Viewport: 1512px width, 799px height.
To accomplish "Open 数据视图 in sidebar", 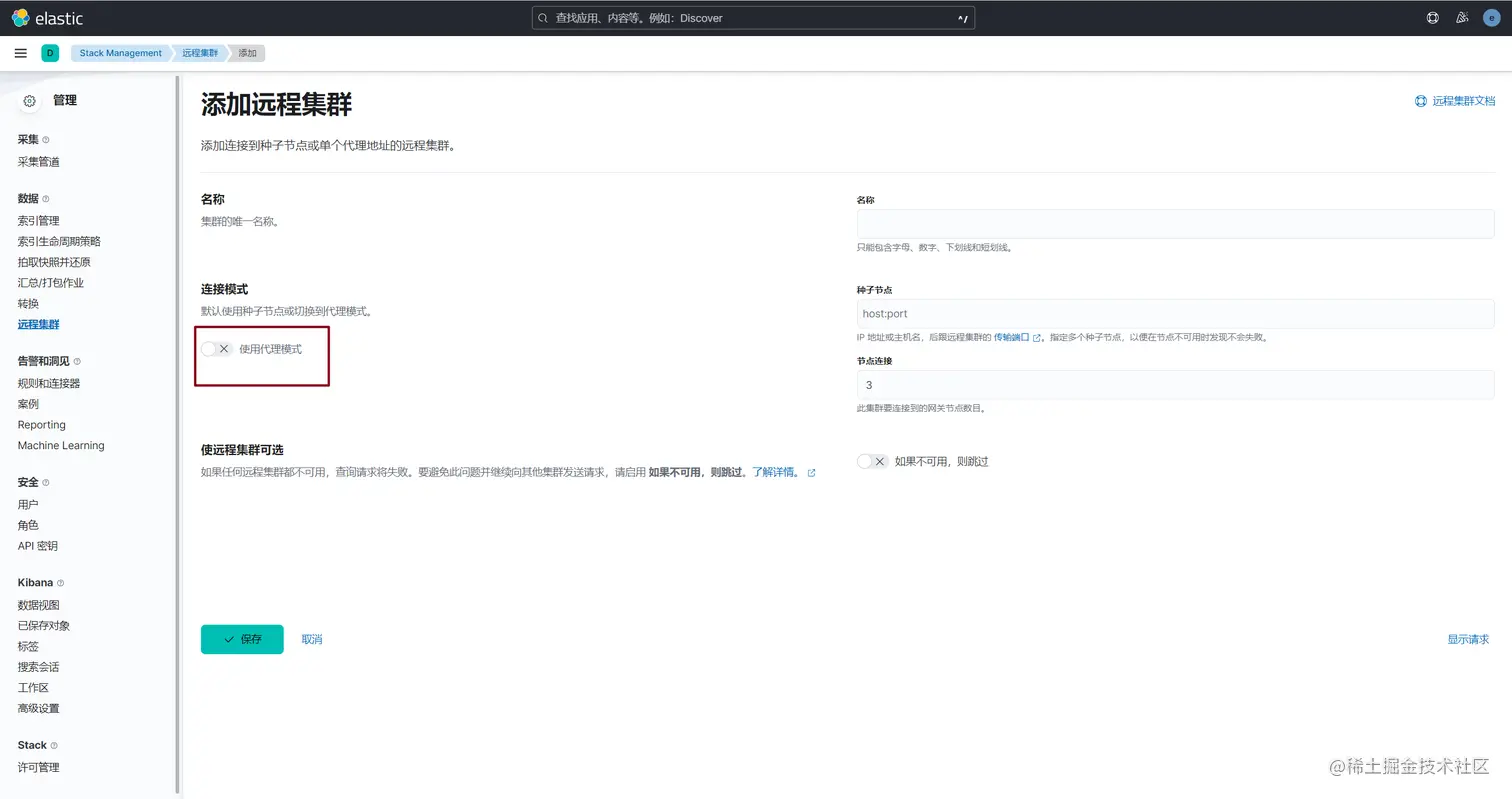I will coord(38,605).
